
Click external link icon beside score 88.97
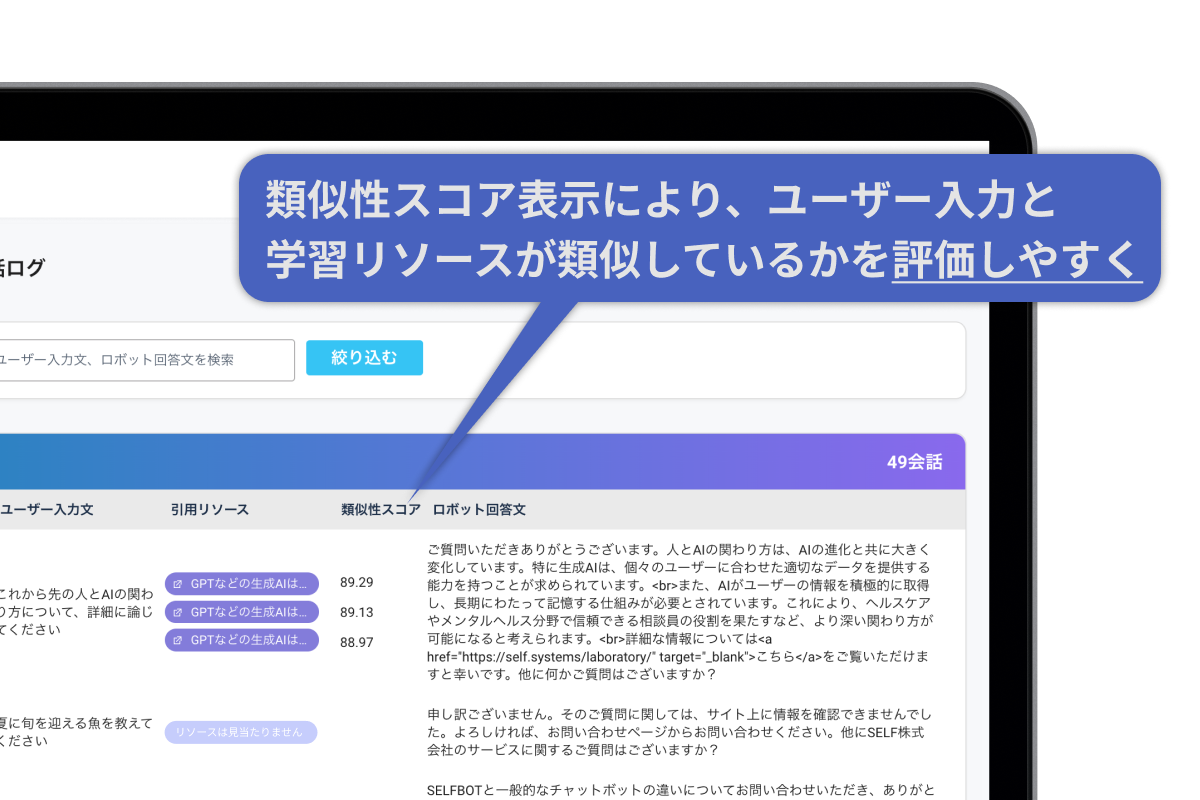tap(178, 640)
